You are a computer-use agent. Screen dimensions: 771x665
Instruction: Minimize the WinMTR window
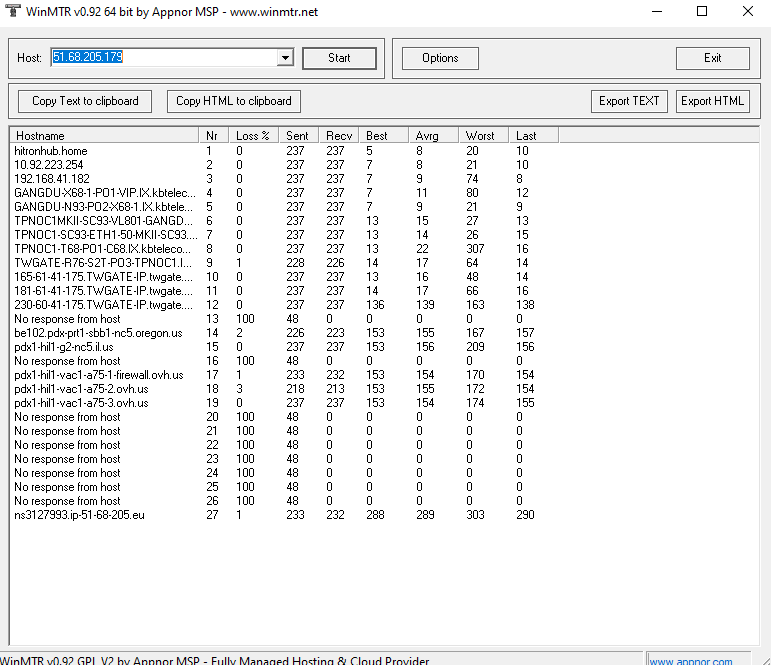tap(655, 11)
